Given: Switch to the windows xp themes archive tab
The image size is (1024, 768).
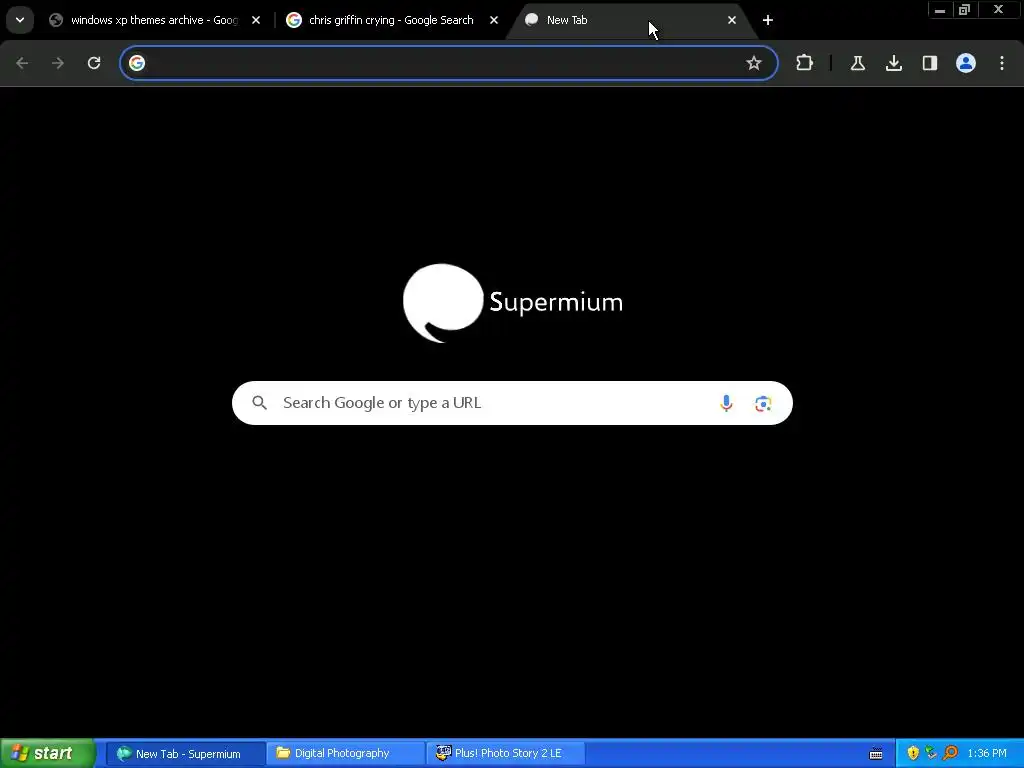Looking at the screenshot, I should pos(154,20).
